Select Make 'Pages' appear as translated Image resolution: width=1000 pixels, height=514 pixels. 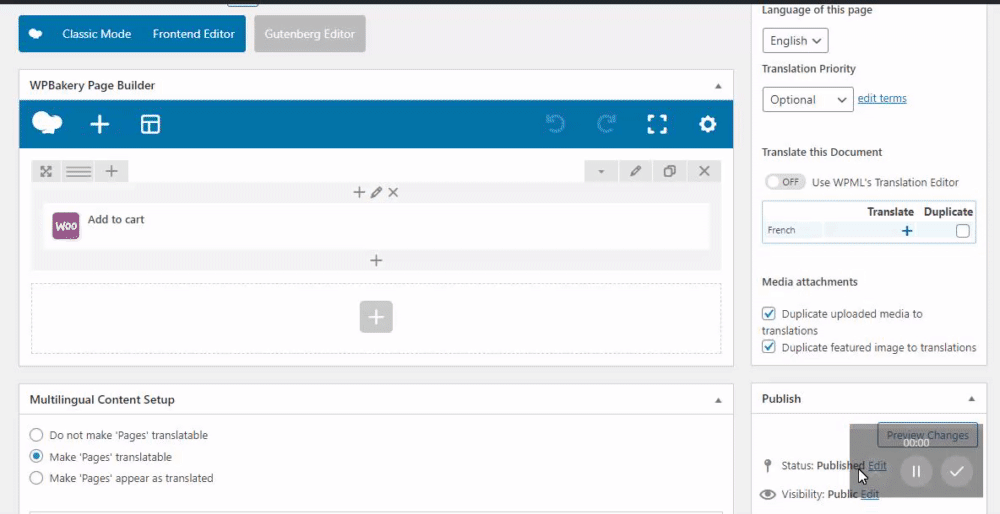(x=36, y=478)
